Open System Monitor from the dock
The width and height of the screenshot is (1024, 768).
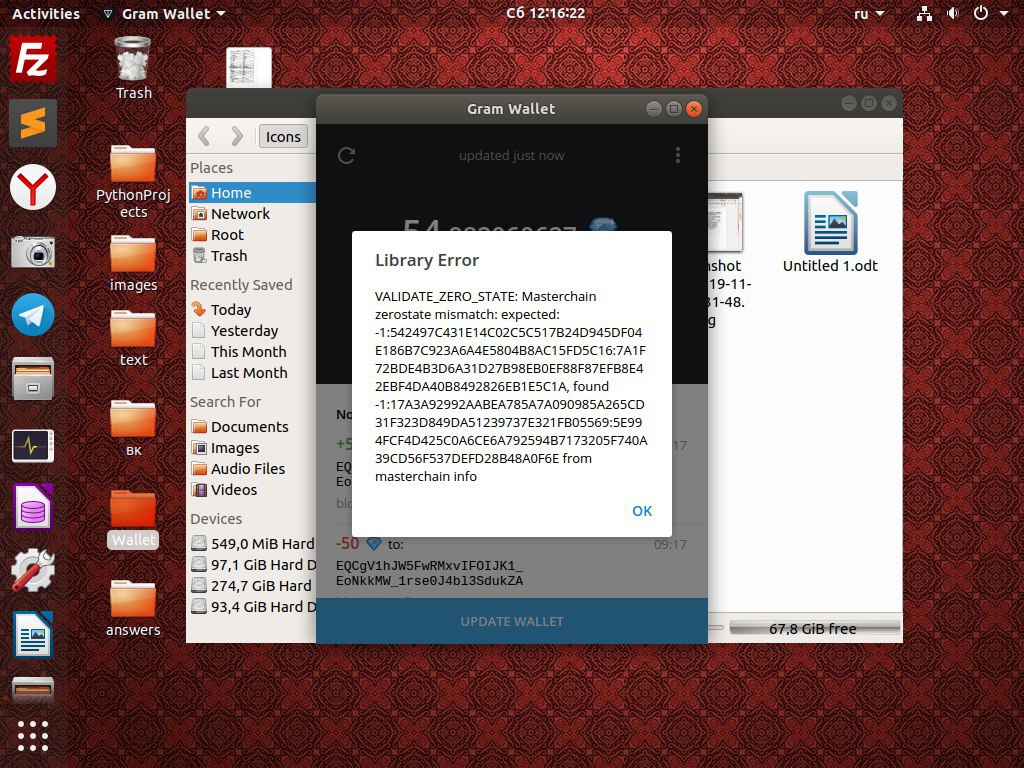pos(33,446)
